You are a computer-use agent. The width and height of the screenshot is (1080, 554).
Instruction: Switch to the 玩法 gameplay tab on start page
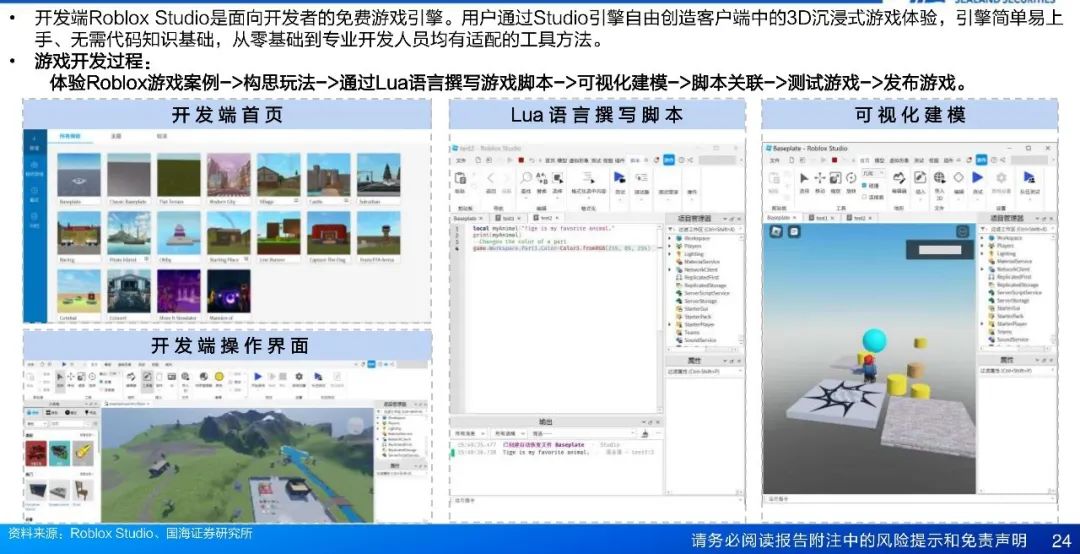[162, 136]
